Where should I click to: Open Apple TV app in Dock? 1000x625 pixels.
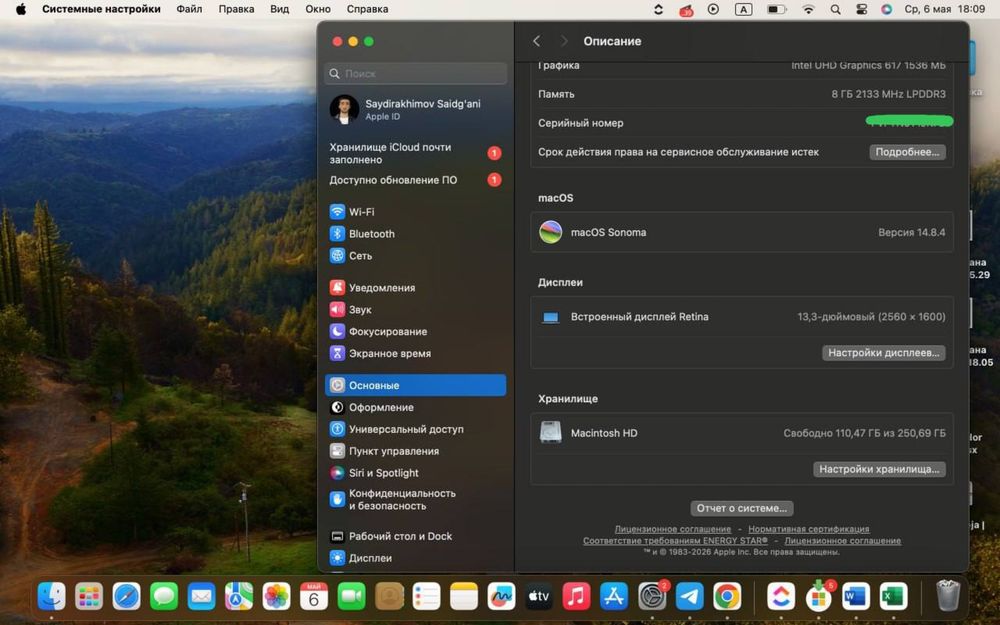tap(539, 597)
